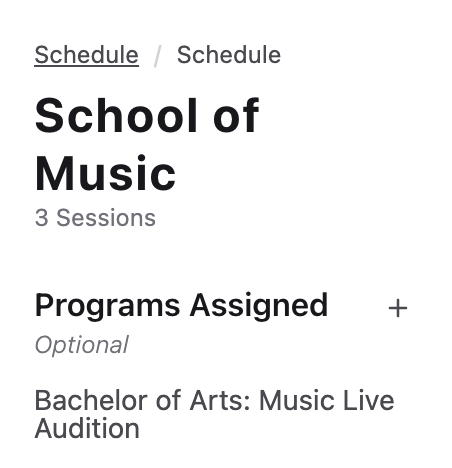Click the word Sessions under the title
452x468 pixels.
coord(106,218)
